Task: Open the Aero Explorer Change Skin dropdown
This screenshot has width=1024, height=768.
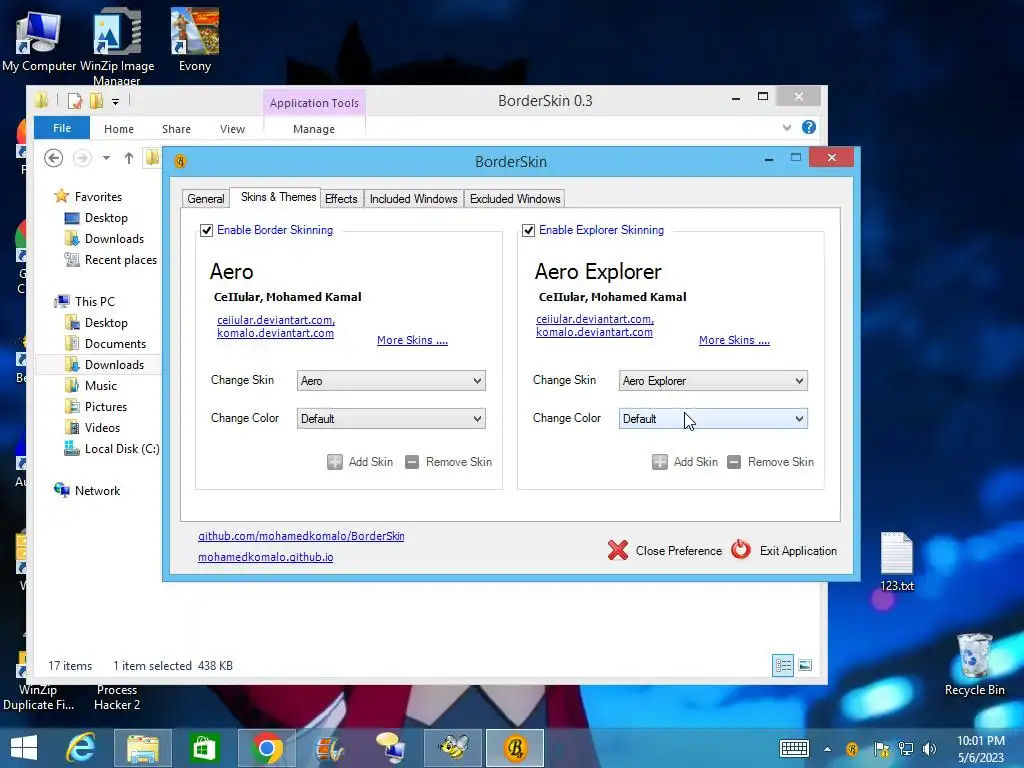Action: [x=713, y=381]
